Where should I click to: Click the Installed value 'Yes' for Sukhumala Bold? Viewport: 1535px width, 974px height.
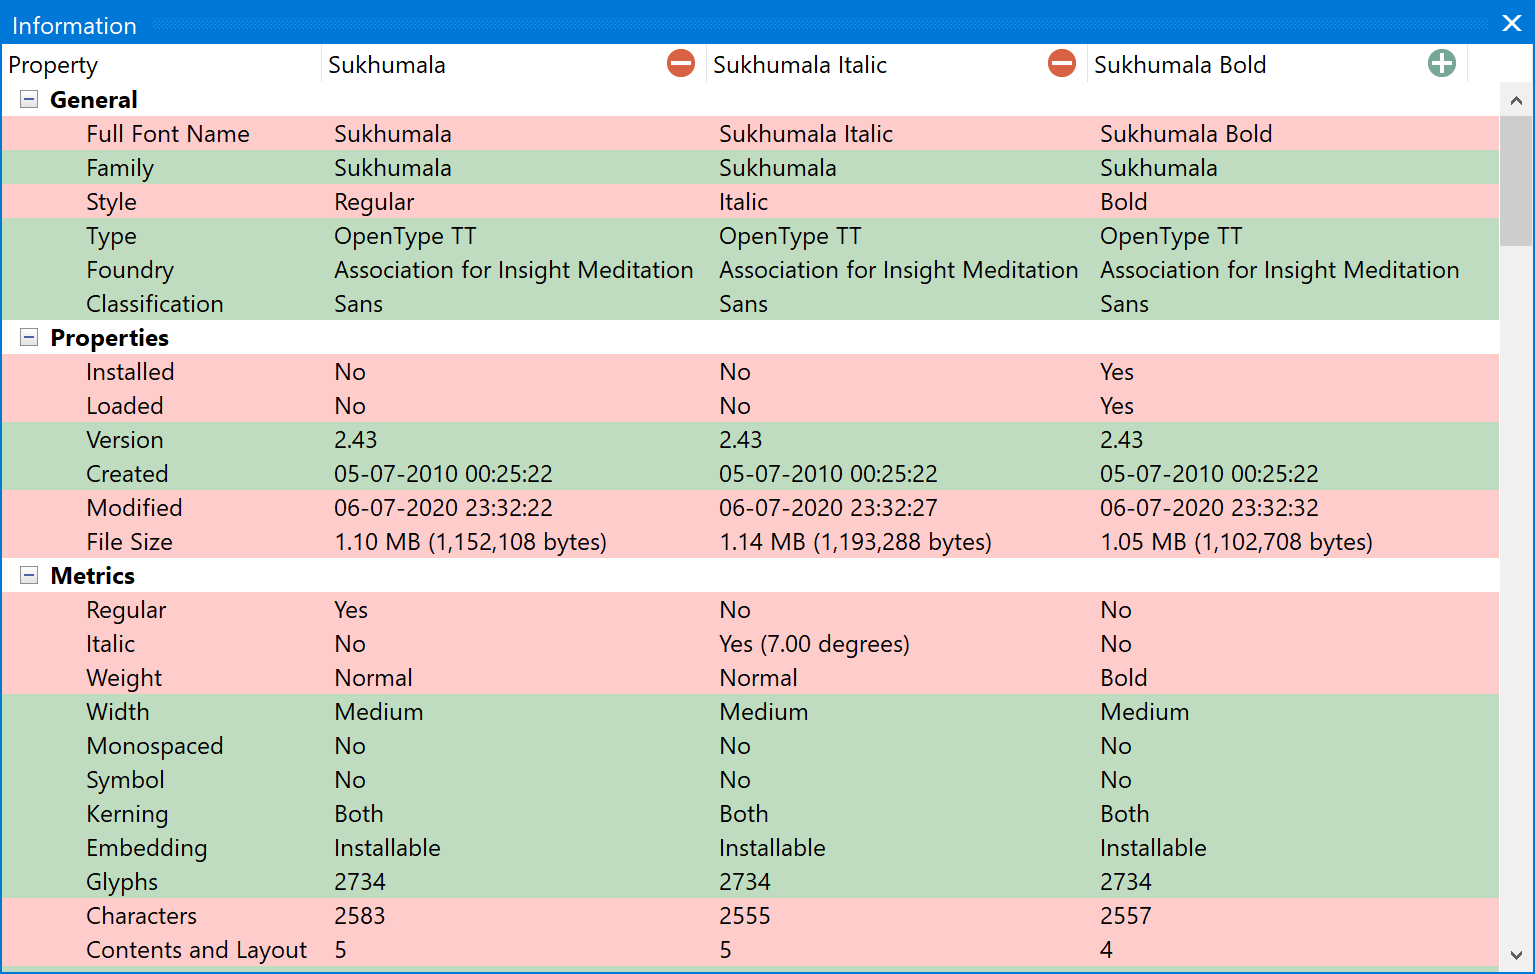click(1117, 372)
